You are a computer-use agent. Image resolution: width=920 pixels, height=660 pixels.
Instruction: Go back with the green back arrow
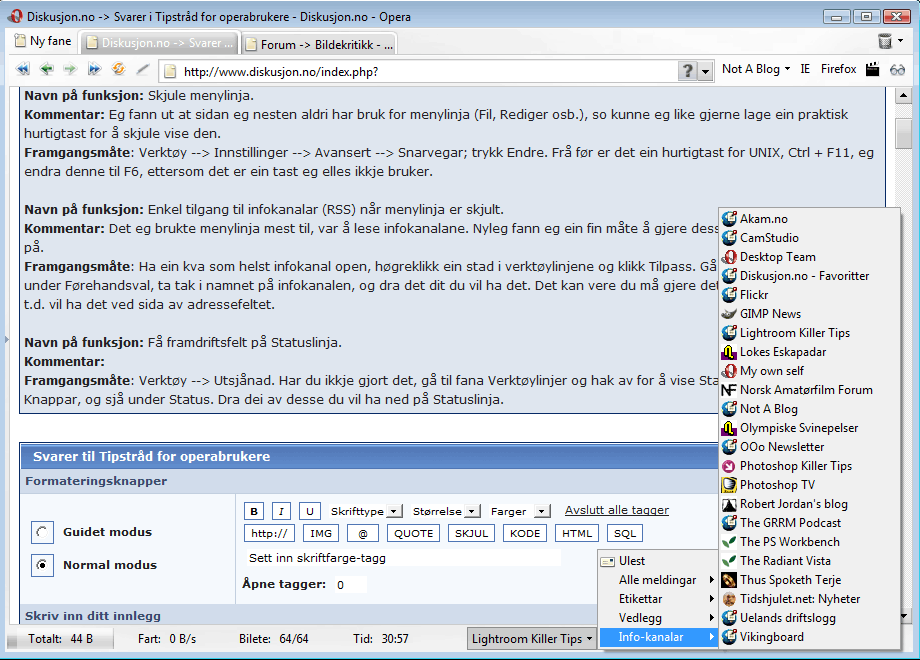coord(46,70)
